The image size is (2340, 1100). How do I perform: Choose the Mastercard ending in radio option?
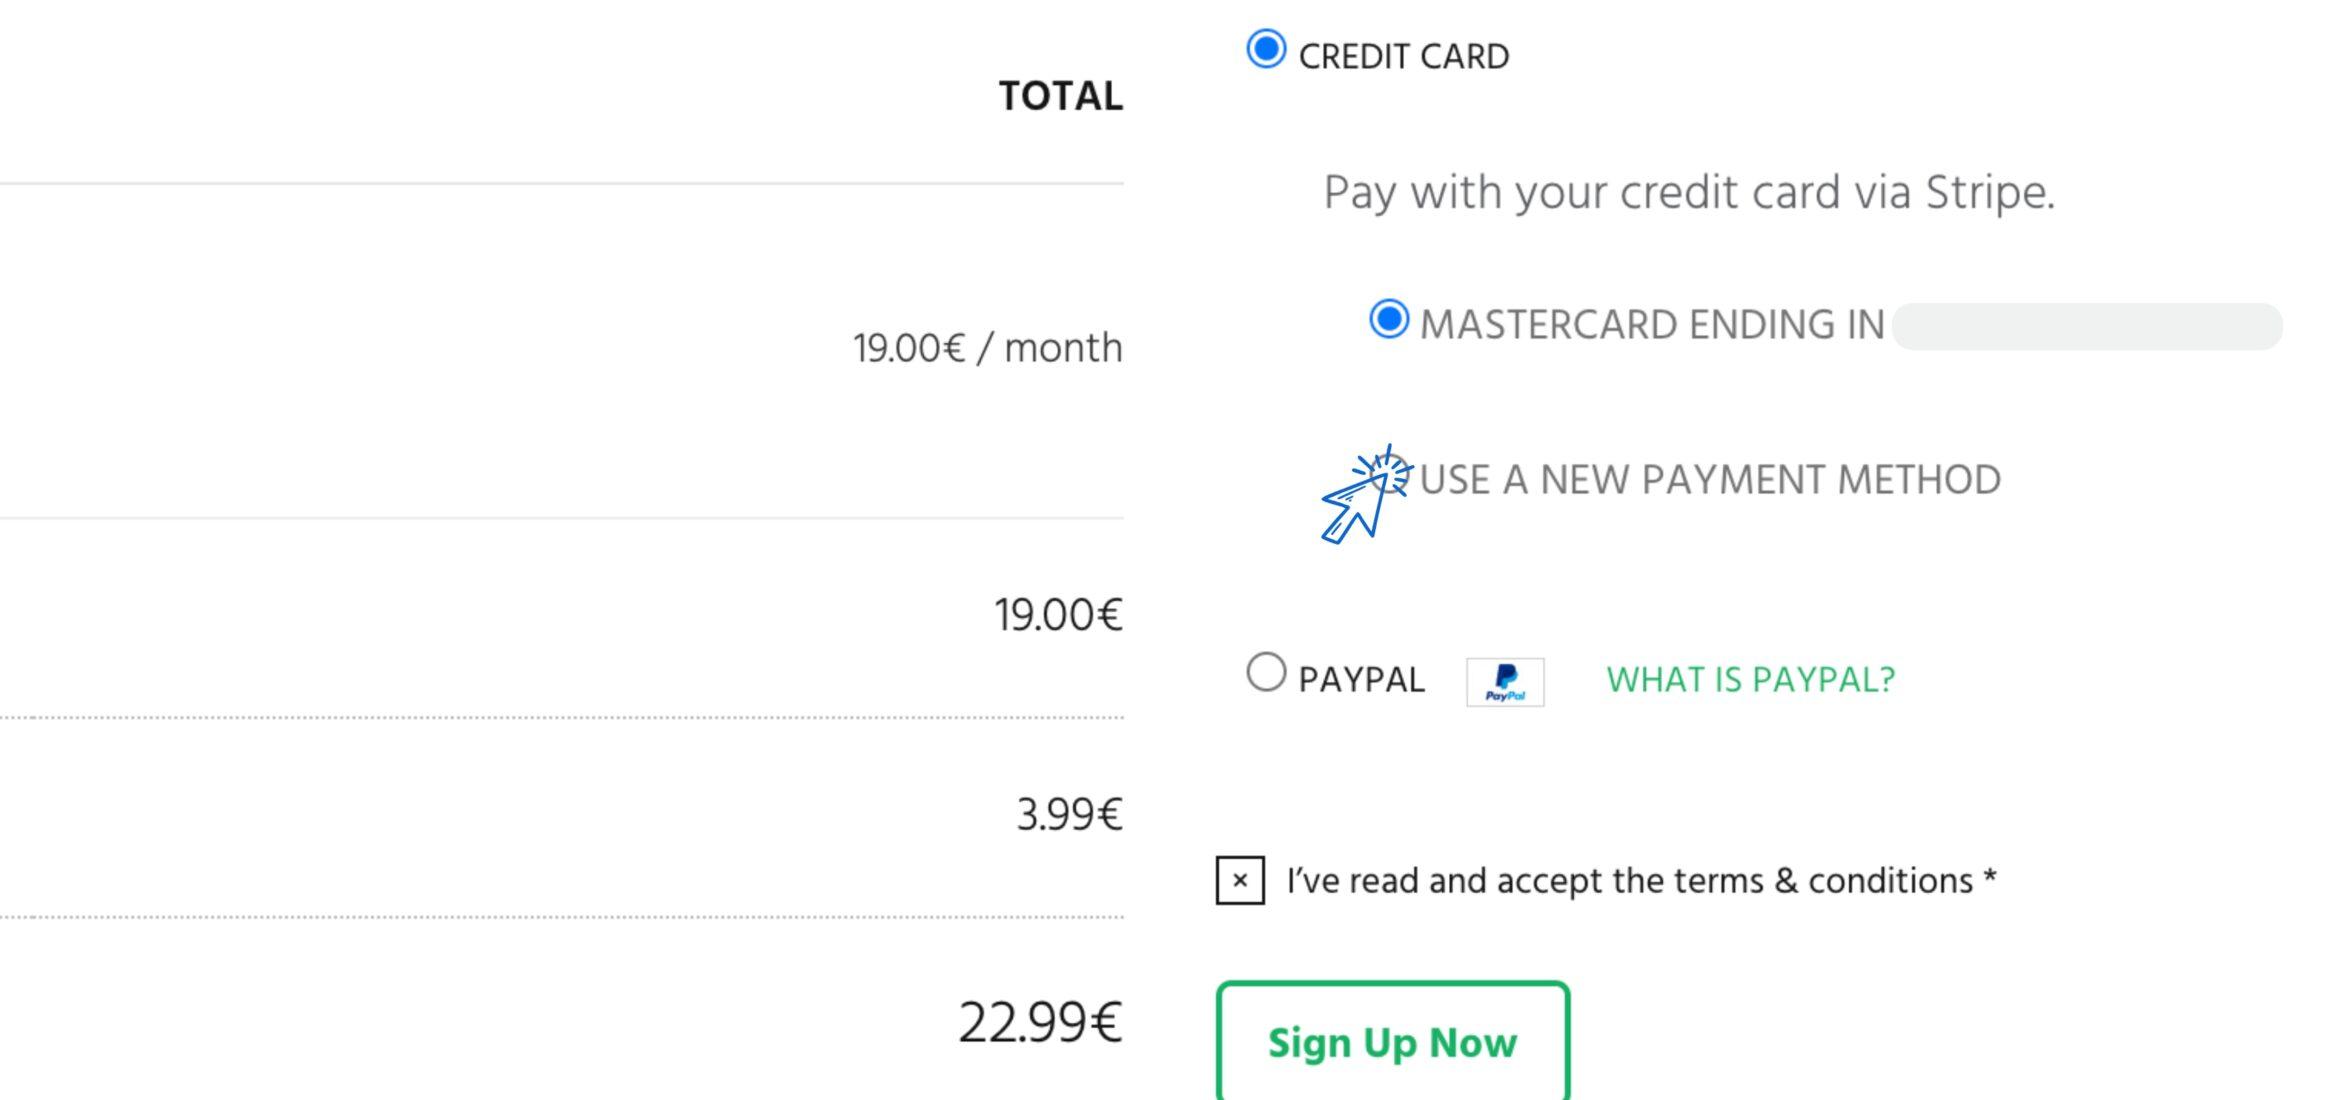click(1389, 320)
